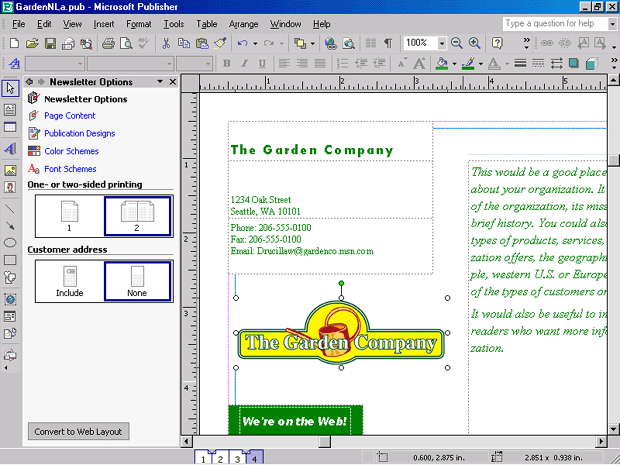Click the Fill Color paint bucket
The width and height of the screenshot is (620, 465).
point(442,63)
